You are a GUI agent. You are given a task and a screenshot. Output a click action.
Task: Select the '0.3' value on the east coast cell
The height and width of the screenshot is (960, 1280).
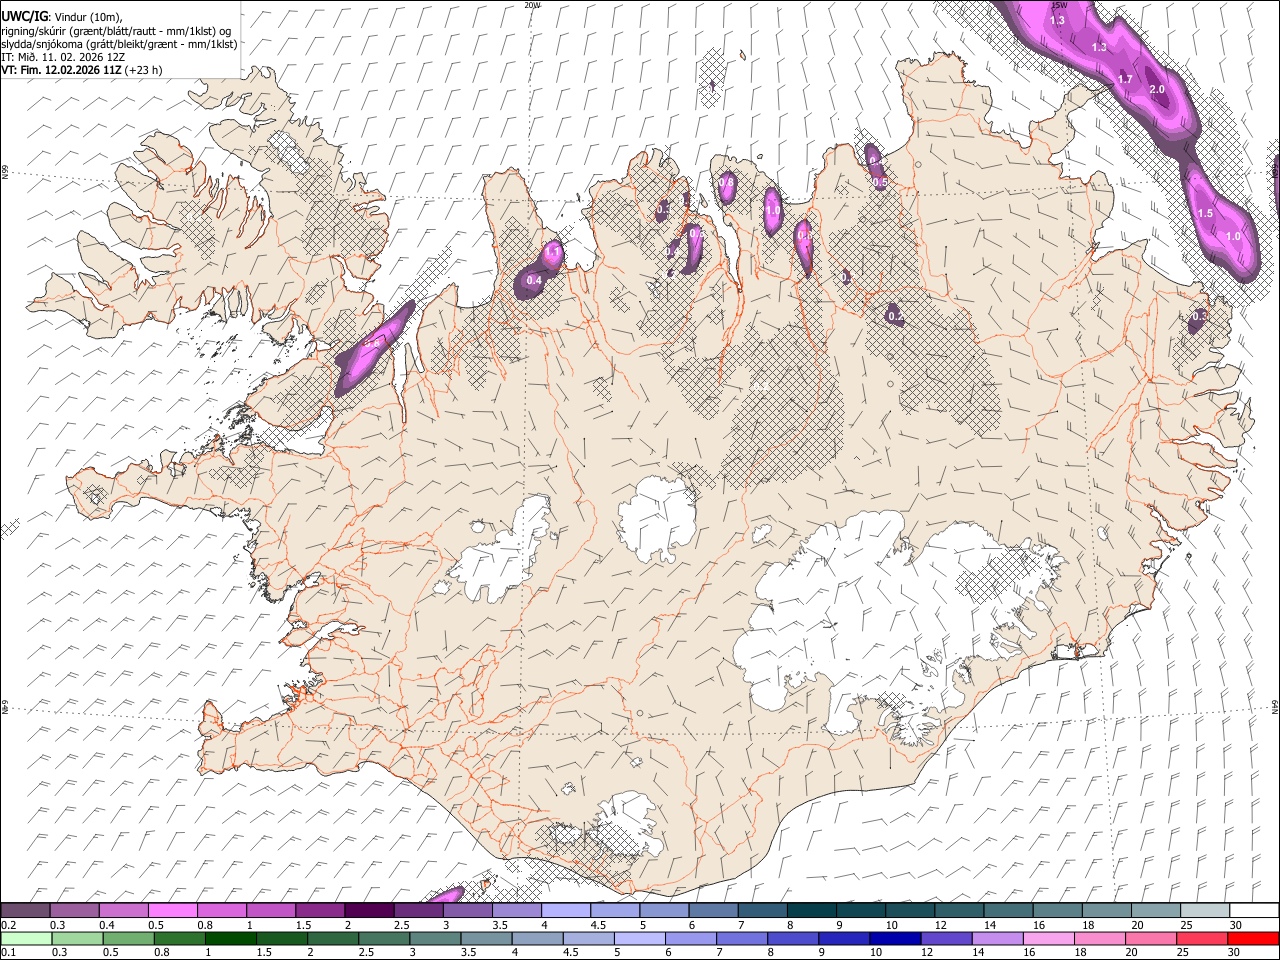[x=1200, y=316]
